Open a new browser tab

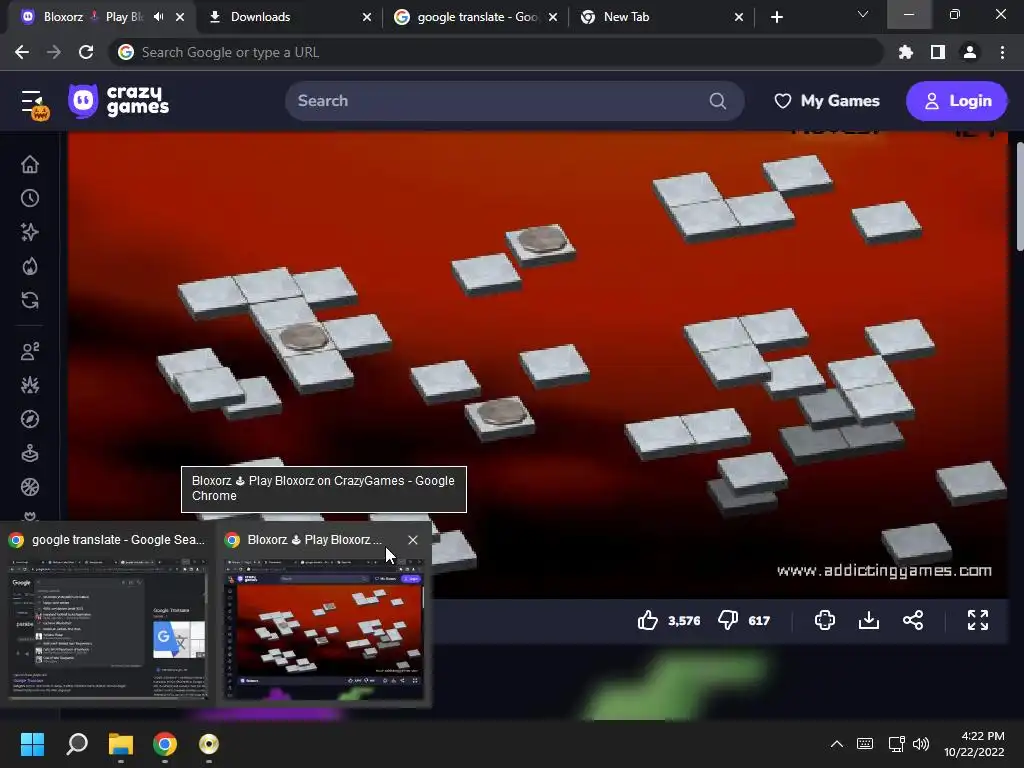[x=776, y=17]
